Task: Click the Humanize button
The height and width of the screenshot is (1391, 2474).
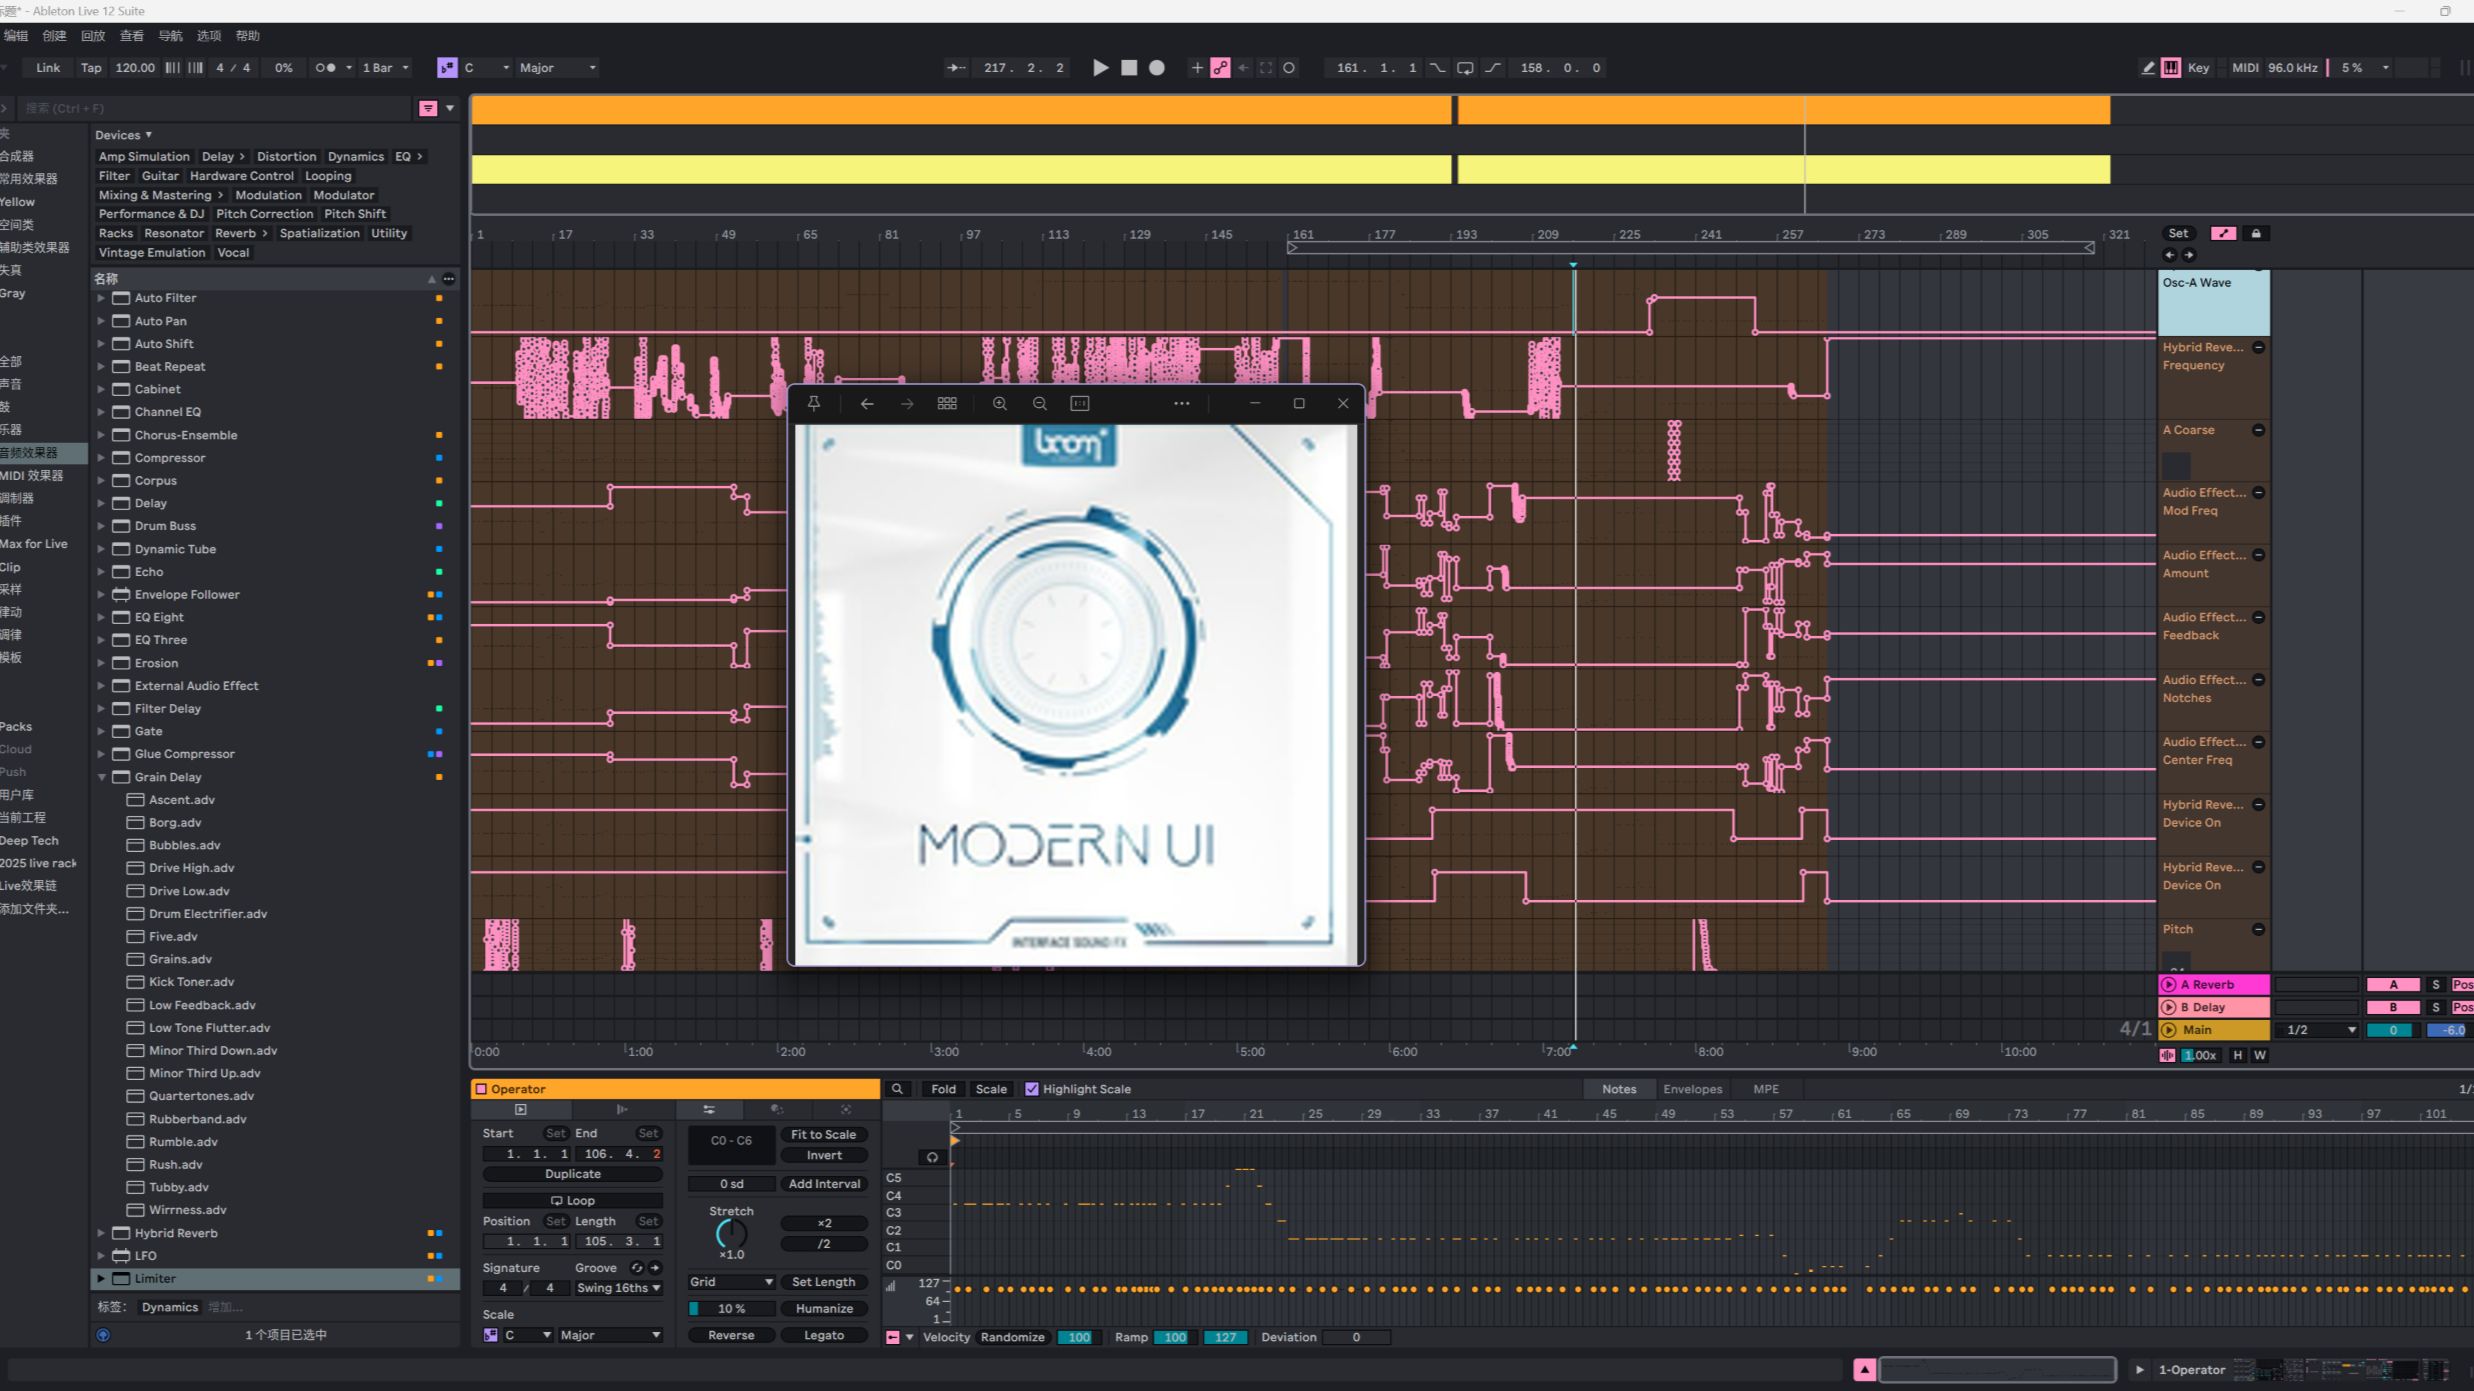Action: (x=823, y=1308)
